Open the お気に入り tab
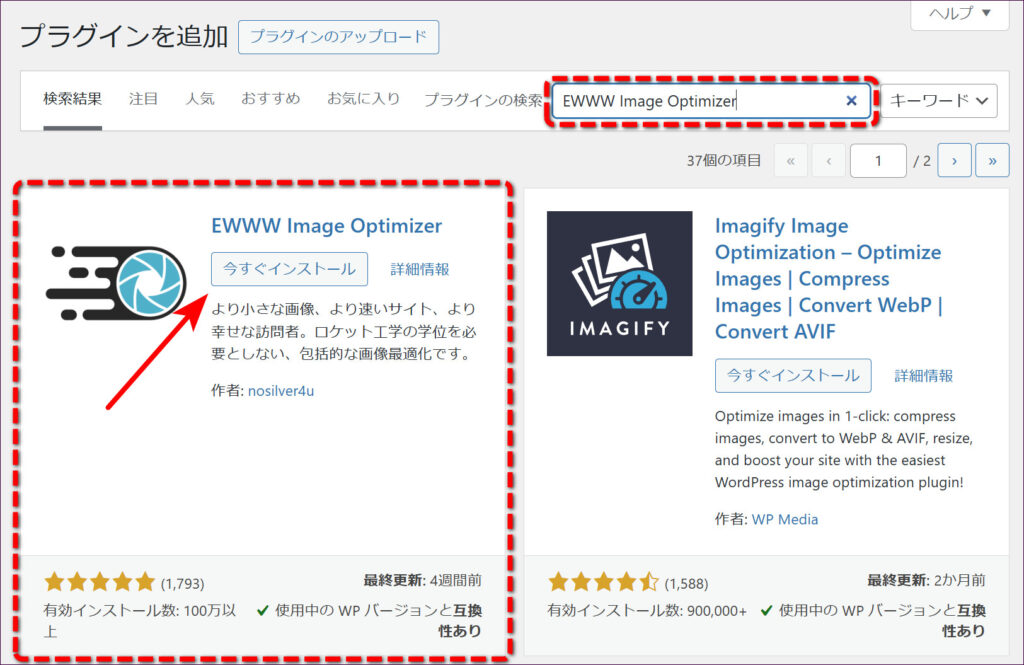 coord(363,99)
